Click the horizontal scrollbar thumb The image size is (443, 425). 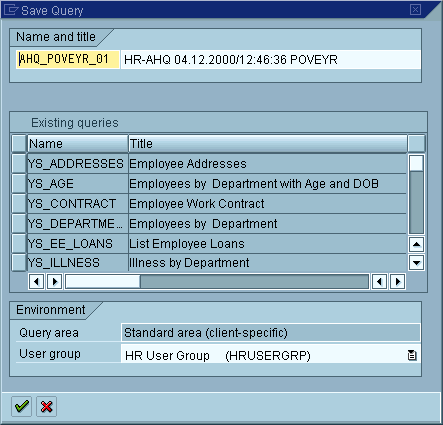103,282
